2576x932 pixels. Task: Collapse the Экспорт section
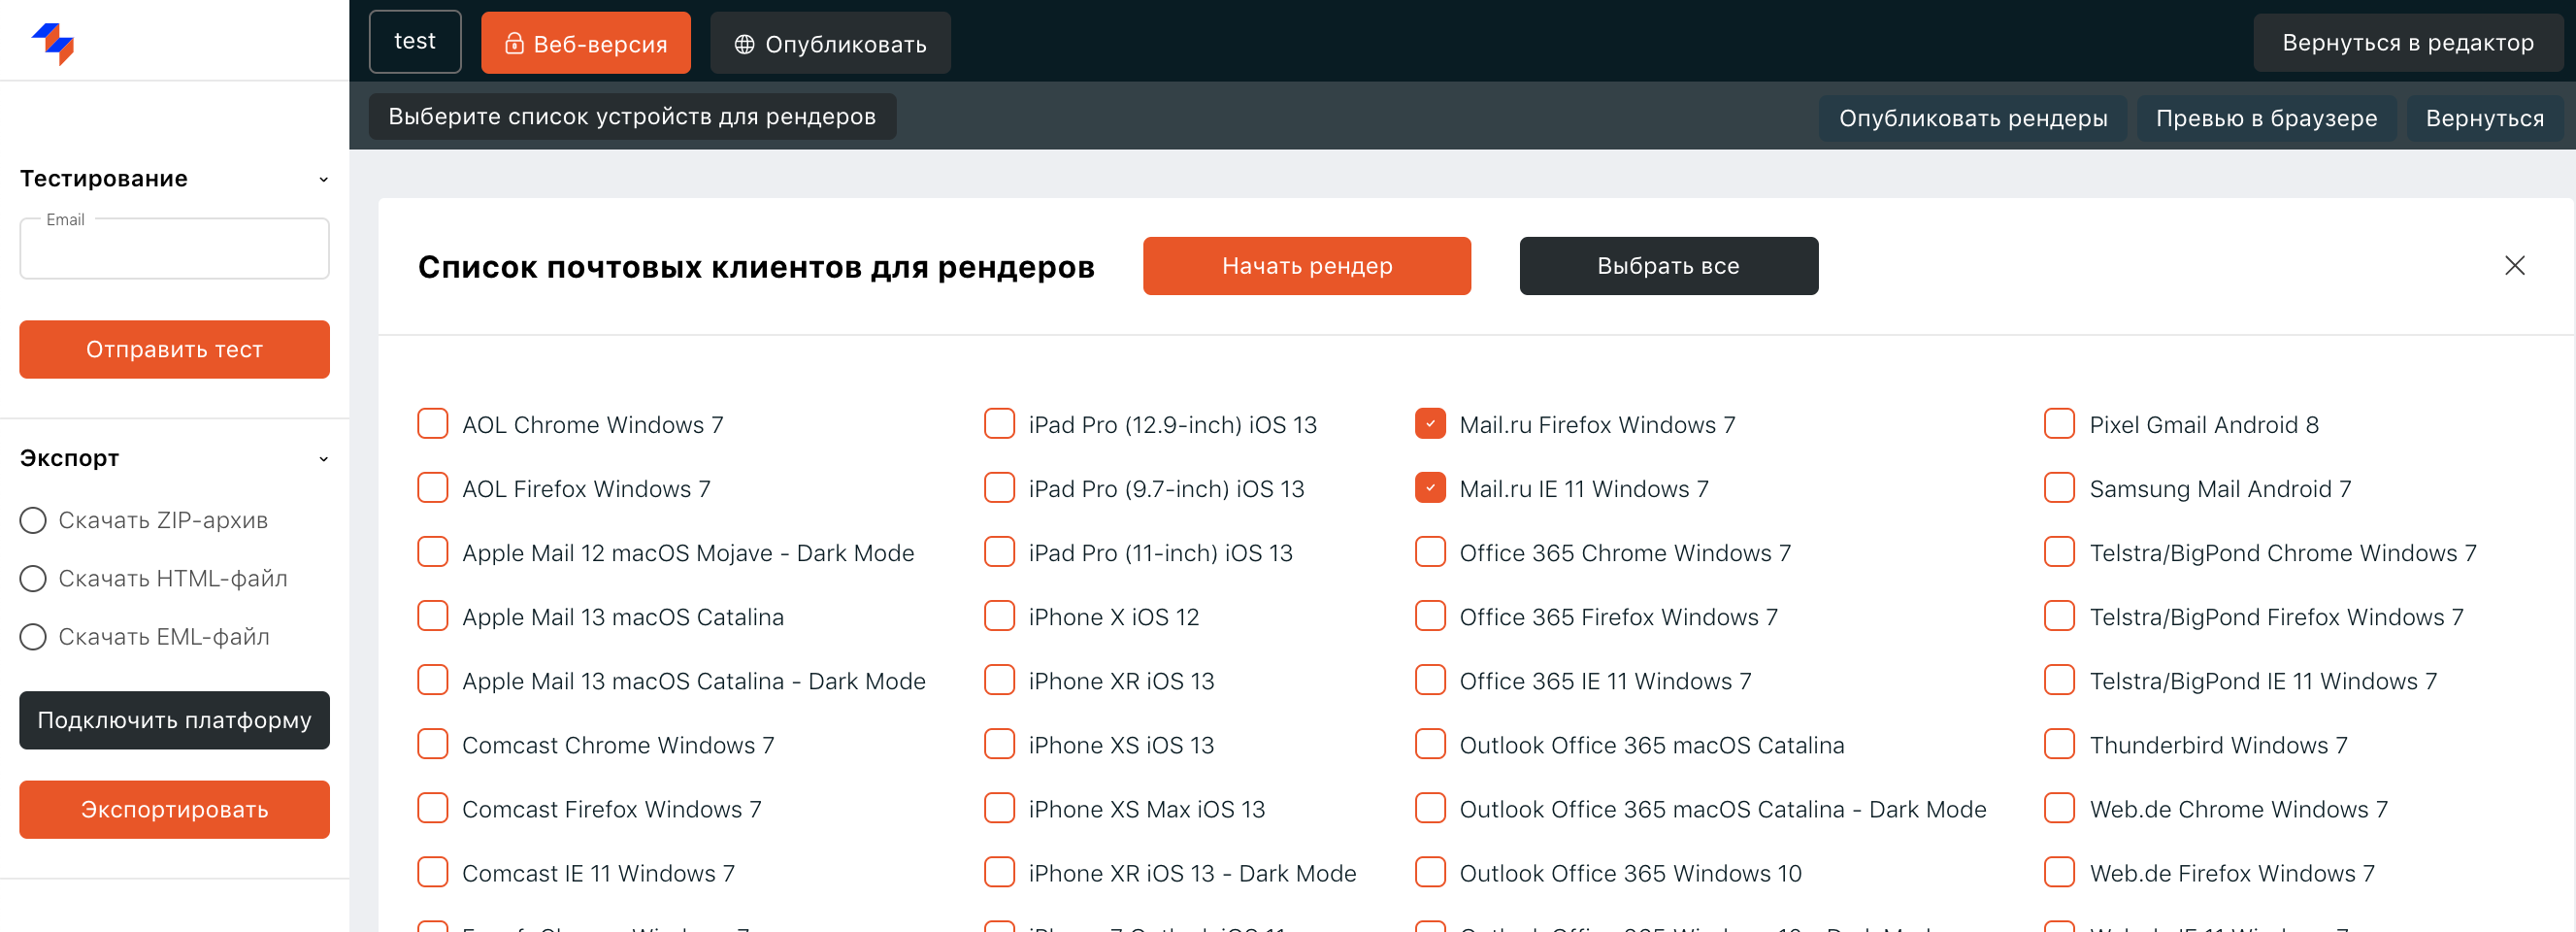coord(323,459)
